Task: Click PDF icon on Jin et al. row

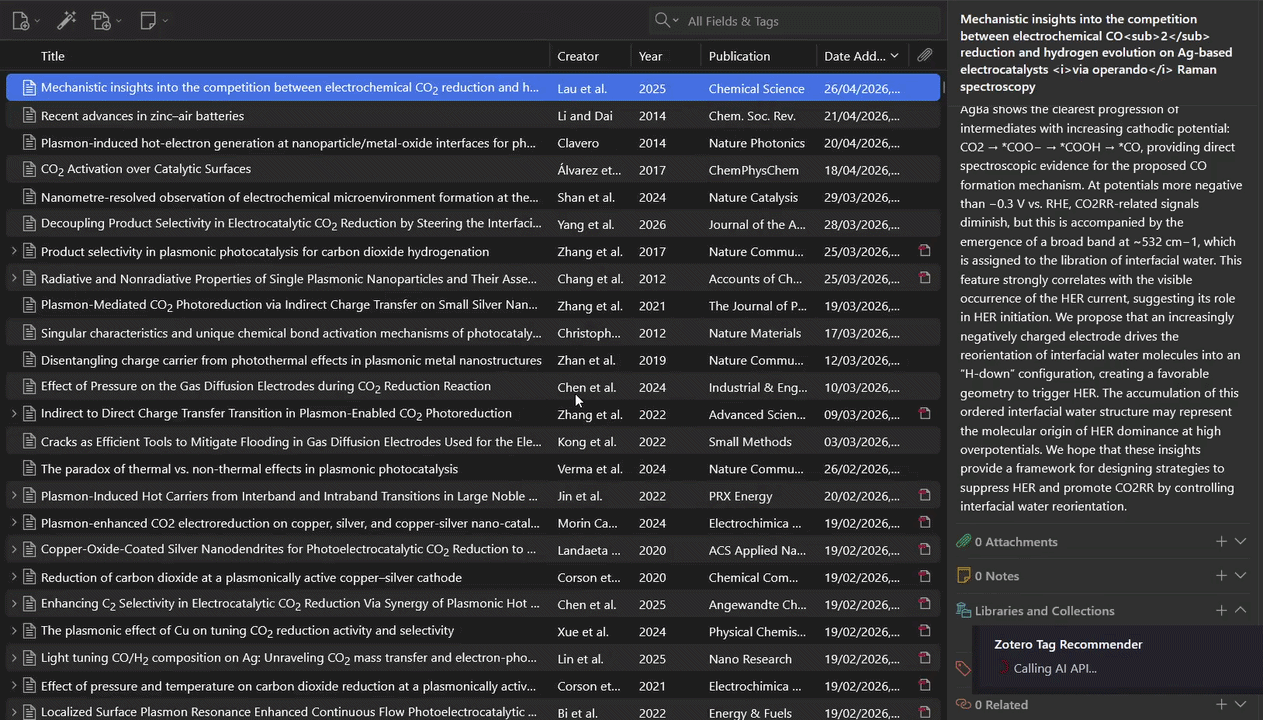Action: 925,495
